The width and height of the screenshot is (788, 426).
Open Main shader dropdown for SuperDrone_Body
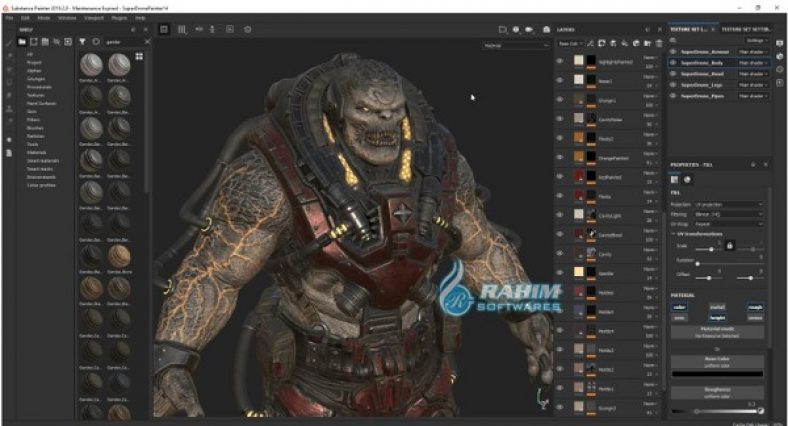point(750,62)
